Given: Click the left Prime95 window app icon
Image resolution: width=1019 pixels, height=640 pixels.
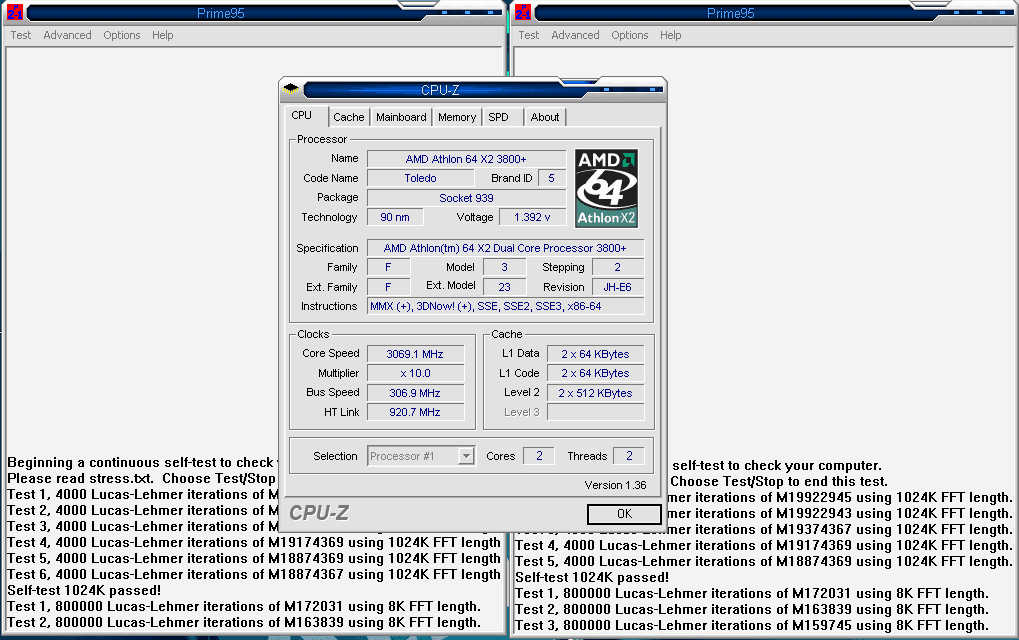Looking at the screenshot, I should 14,12.
